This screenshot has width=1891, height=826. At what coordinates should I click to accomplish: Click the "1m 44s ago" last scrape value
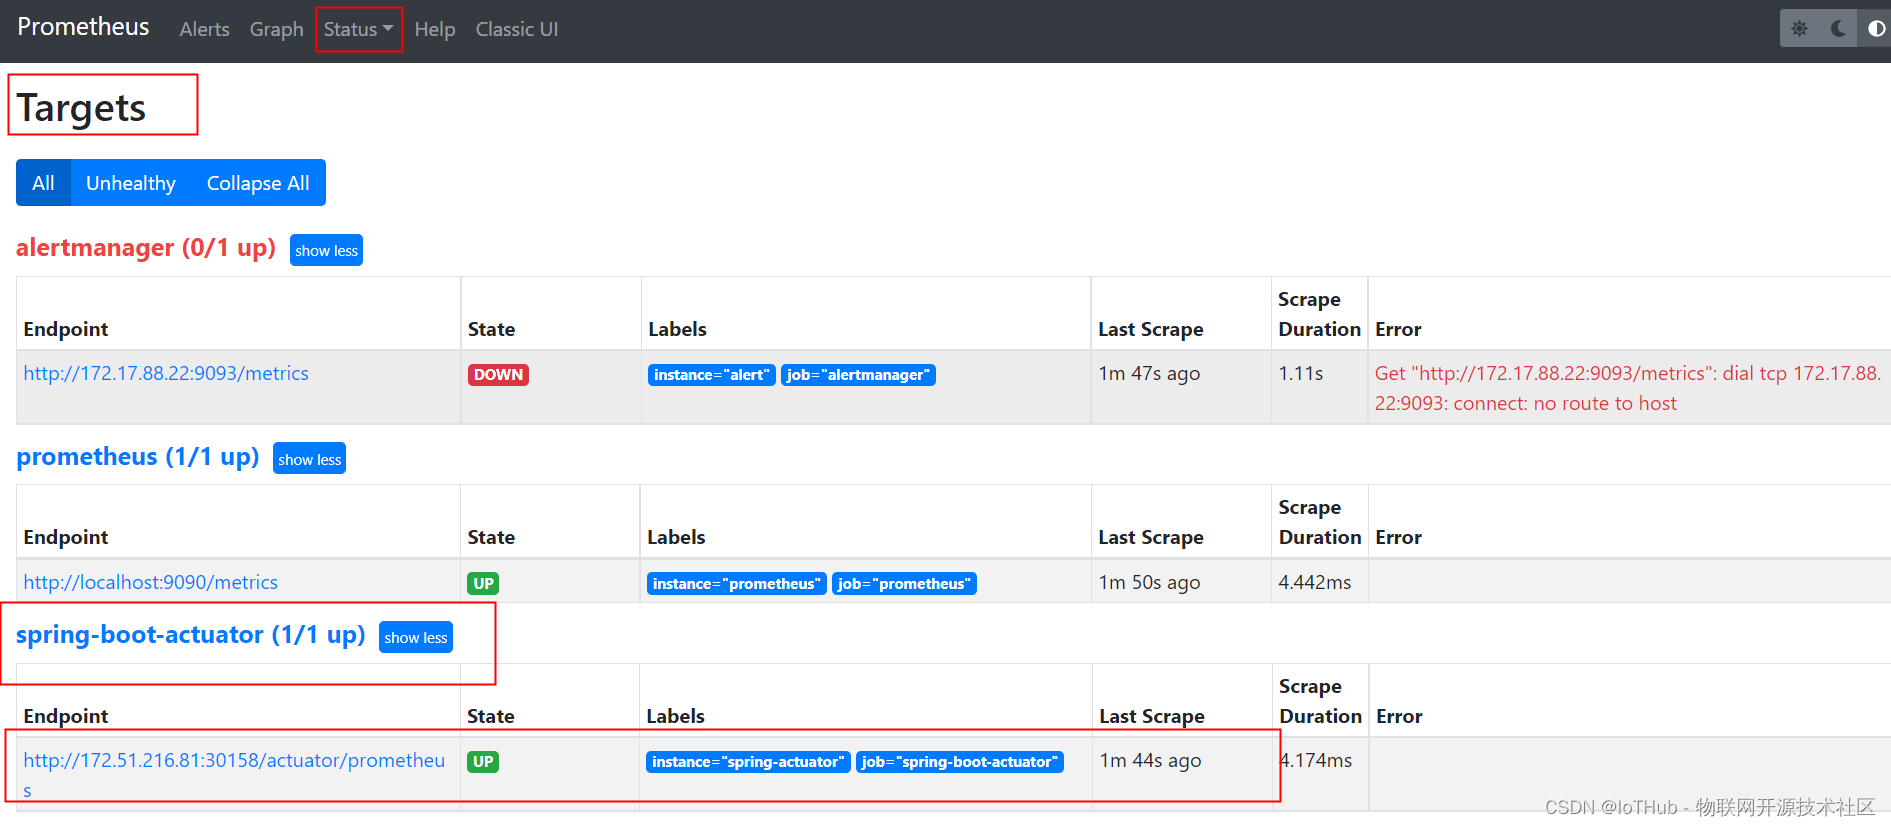point(1150,760)
